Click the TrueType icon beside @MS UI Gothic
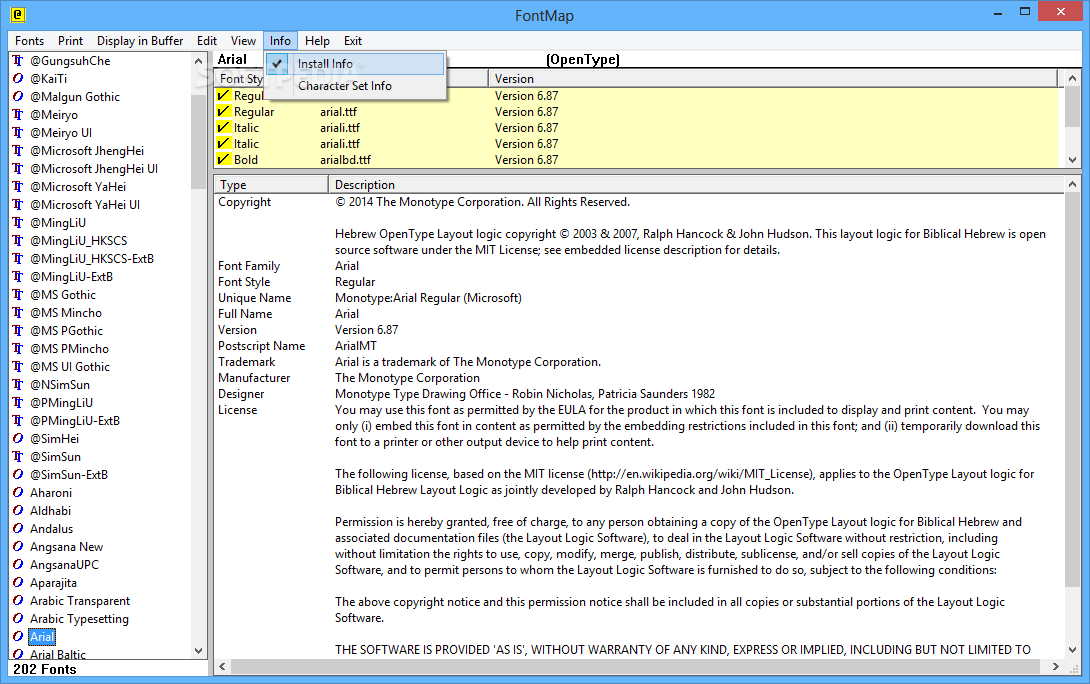 pyautogui.click(x=18, y=366)
